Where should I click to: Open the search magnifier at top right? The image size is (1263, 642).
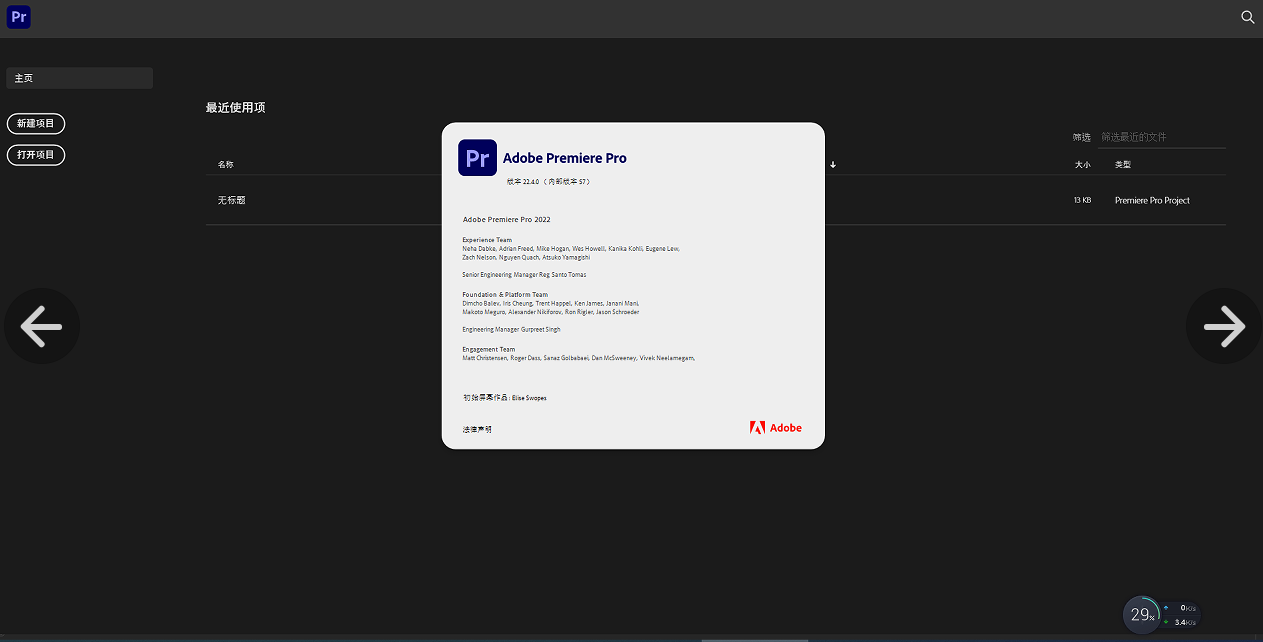coord(1246,17)
